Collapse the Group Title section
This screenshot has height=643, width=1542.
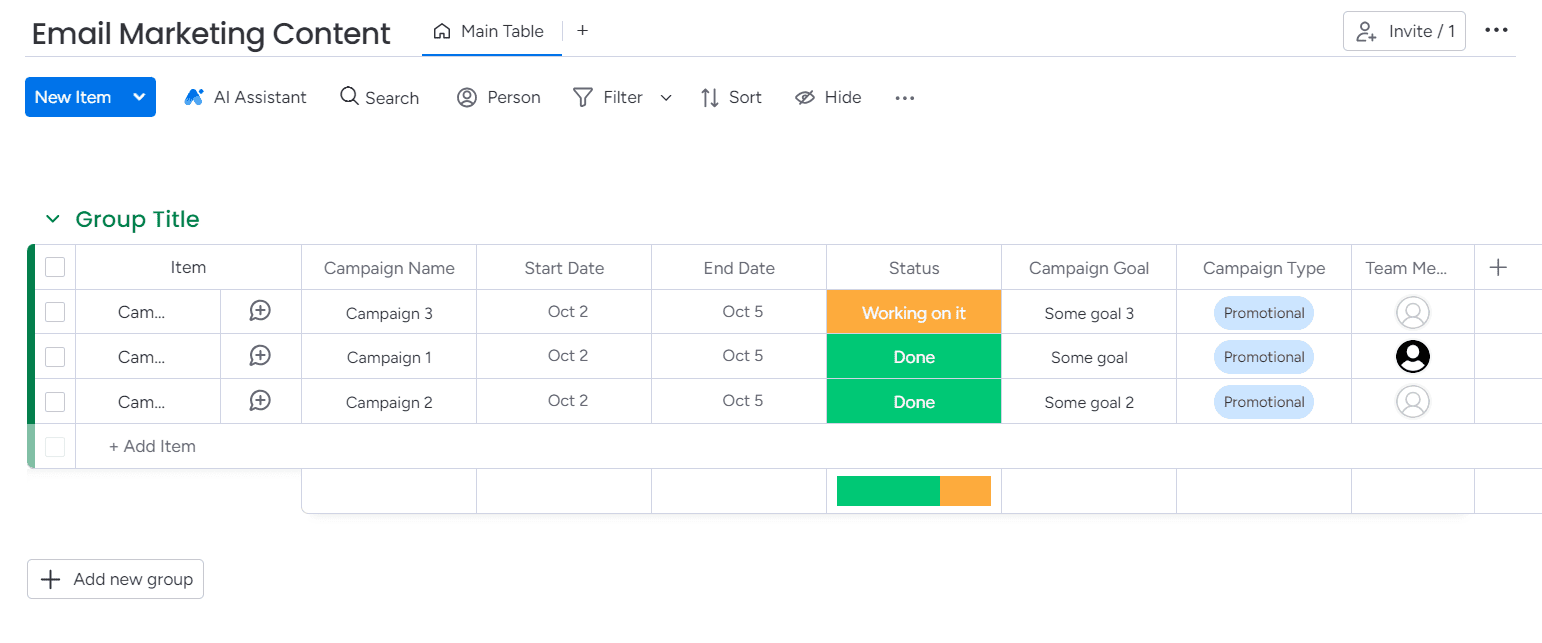pos(52,219)
